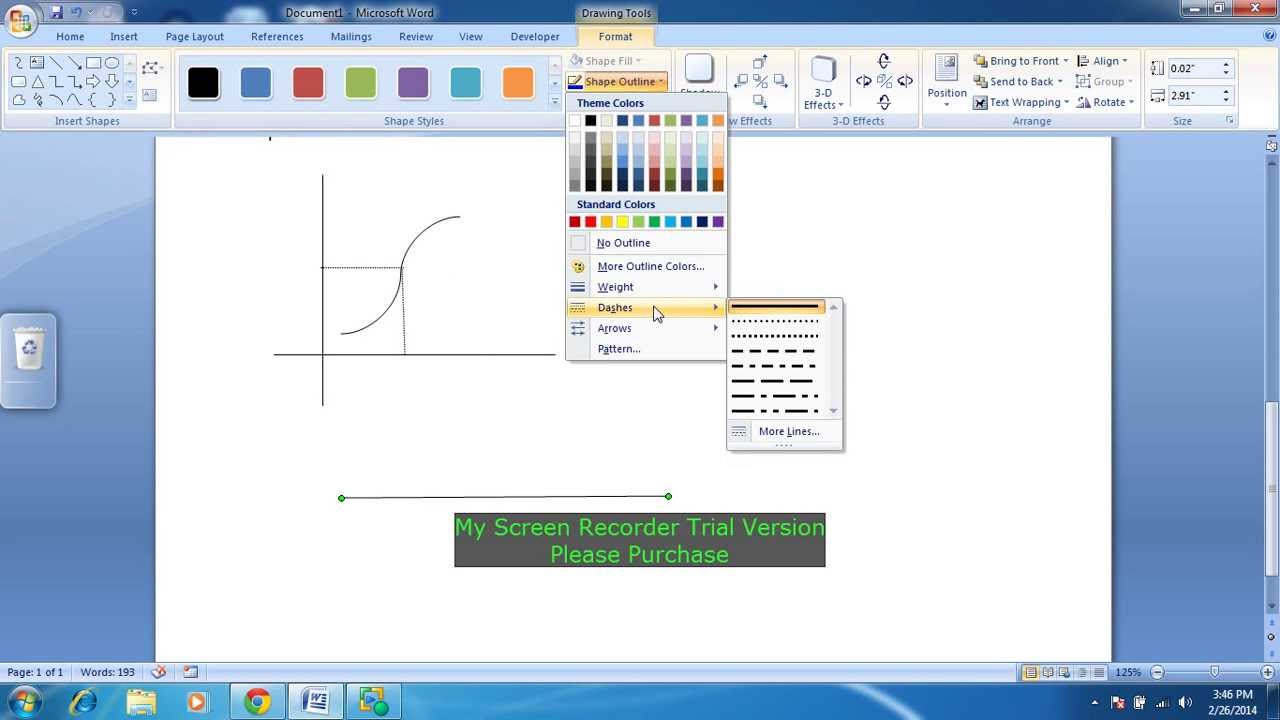Pick the round dot dash style
Image resolution: width=1280 pixels, height=720 pixels.
[x=776, y=321]
